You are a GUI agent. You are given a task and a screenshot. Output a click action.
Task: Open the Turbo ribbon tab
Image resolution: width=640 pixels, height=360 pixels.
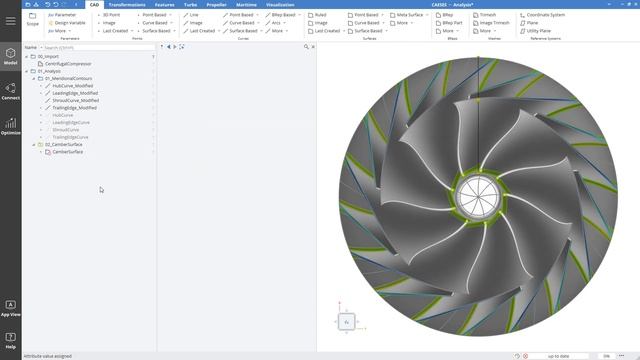click(x=190, y=4)
